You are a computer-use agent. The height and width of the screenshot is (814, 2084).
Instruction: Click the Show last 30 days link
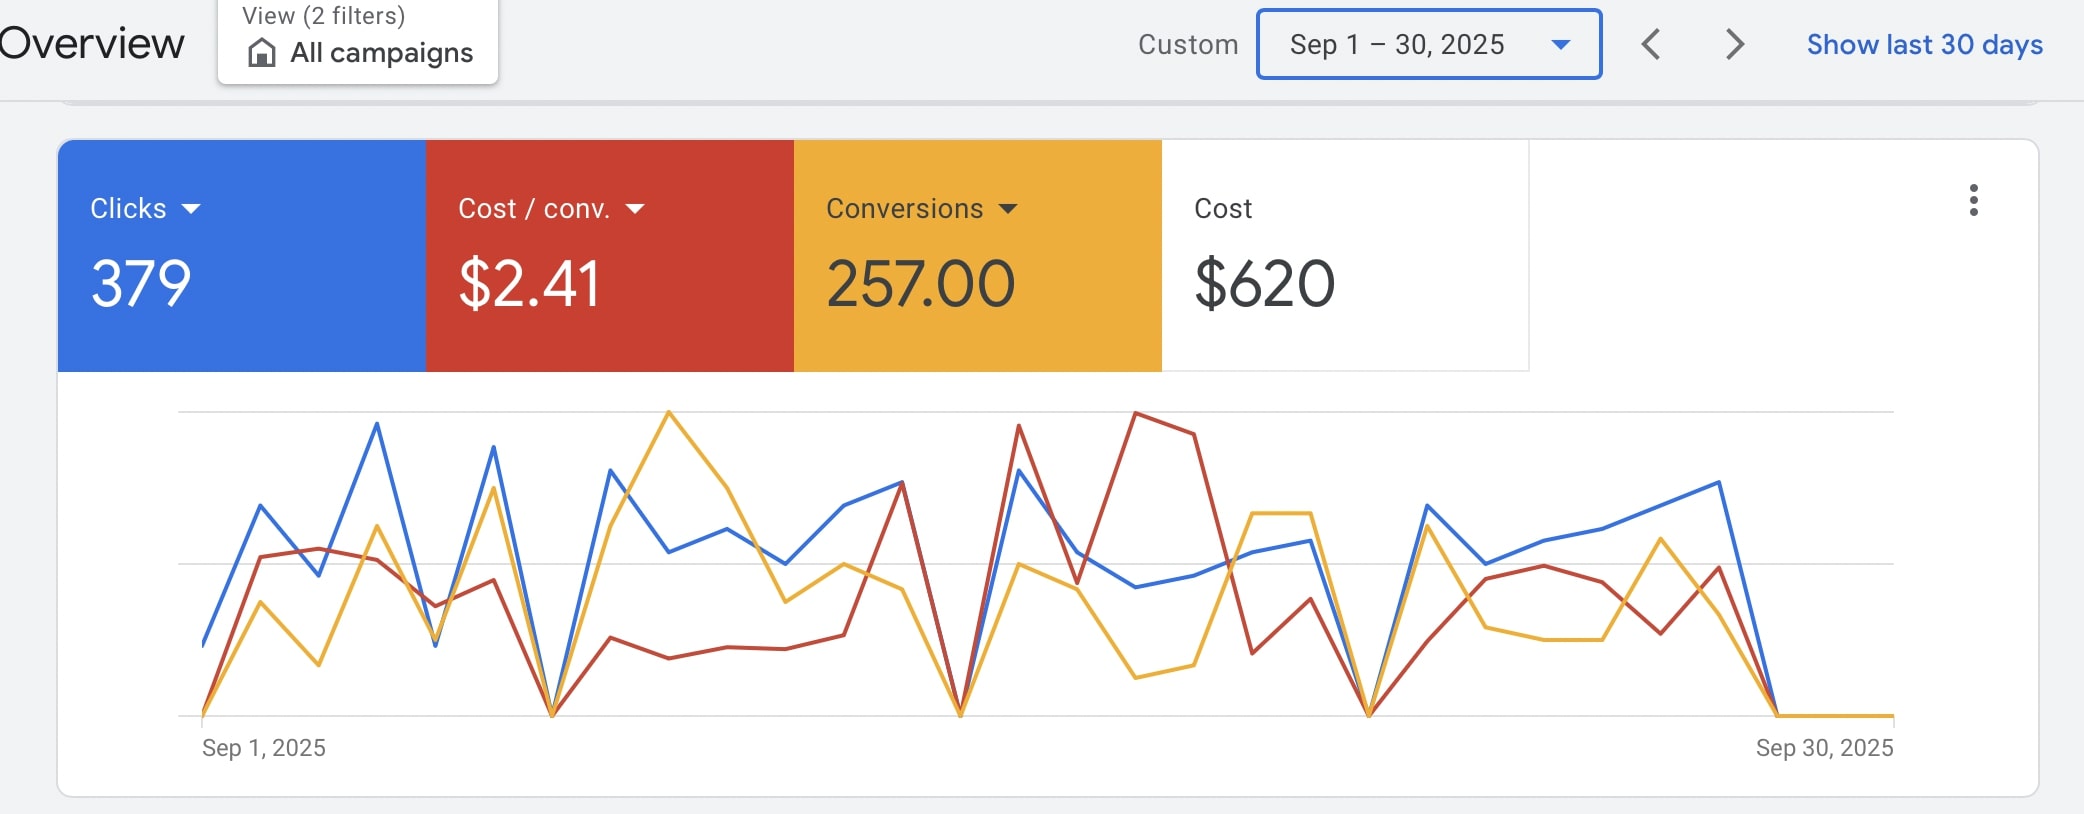coord(1924,44)
